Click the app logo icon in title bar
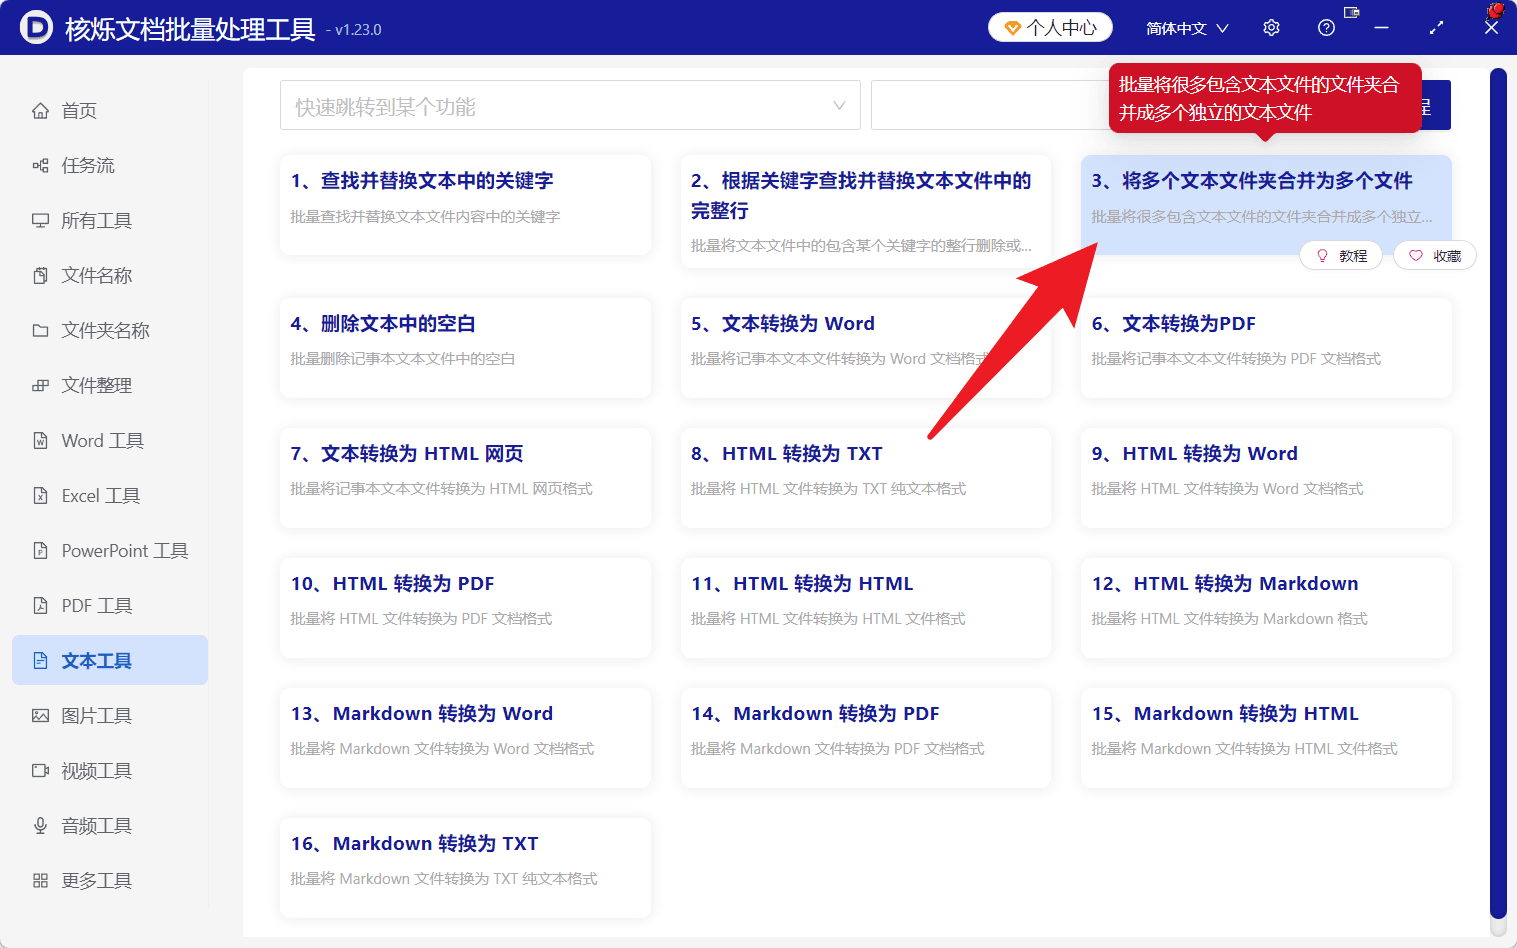1517x948 pixels. coord(36,27)
